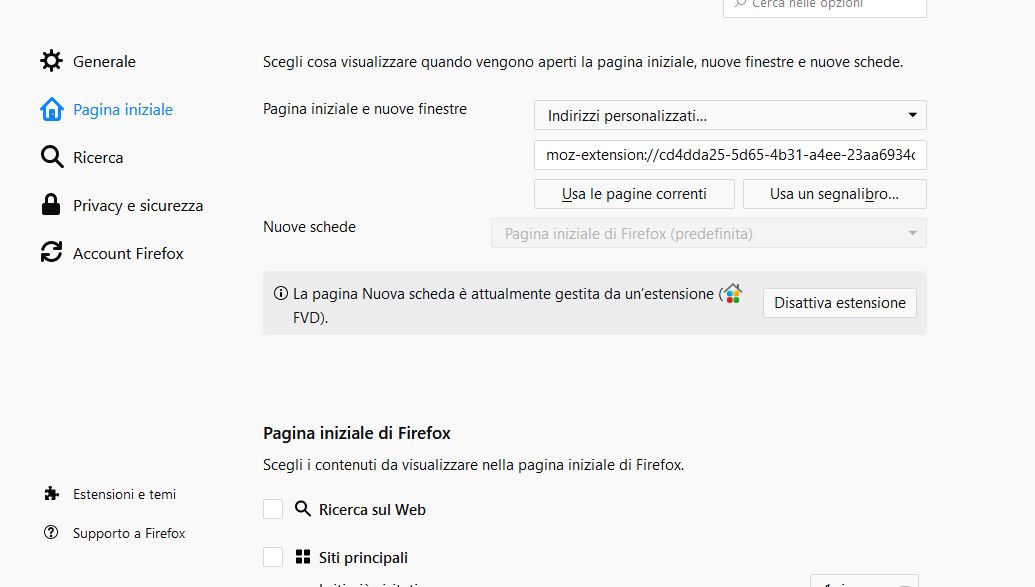Screen dimensions: 1035x587
Task: Click Usa le pagine correnti button
Action: 634,194
